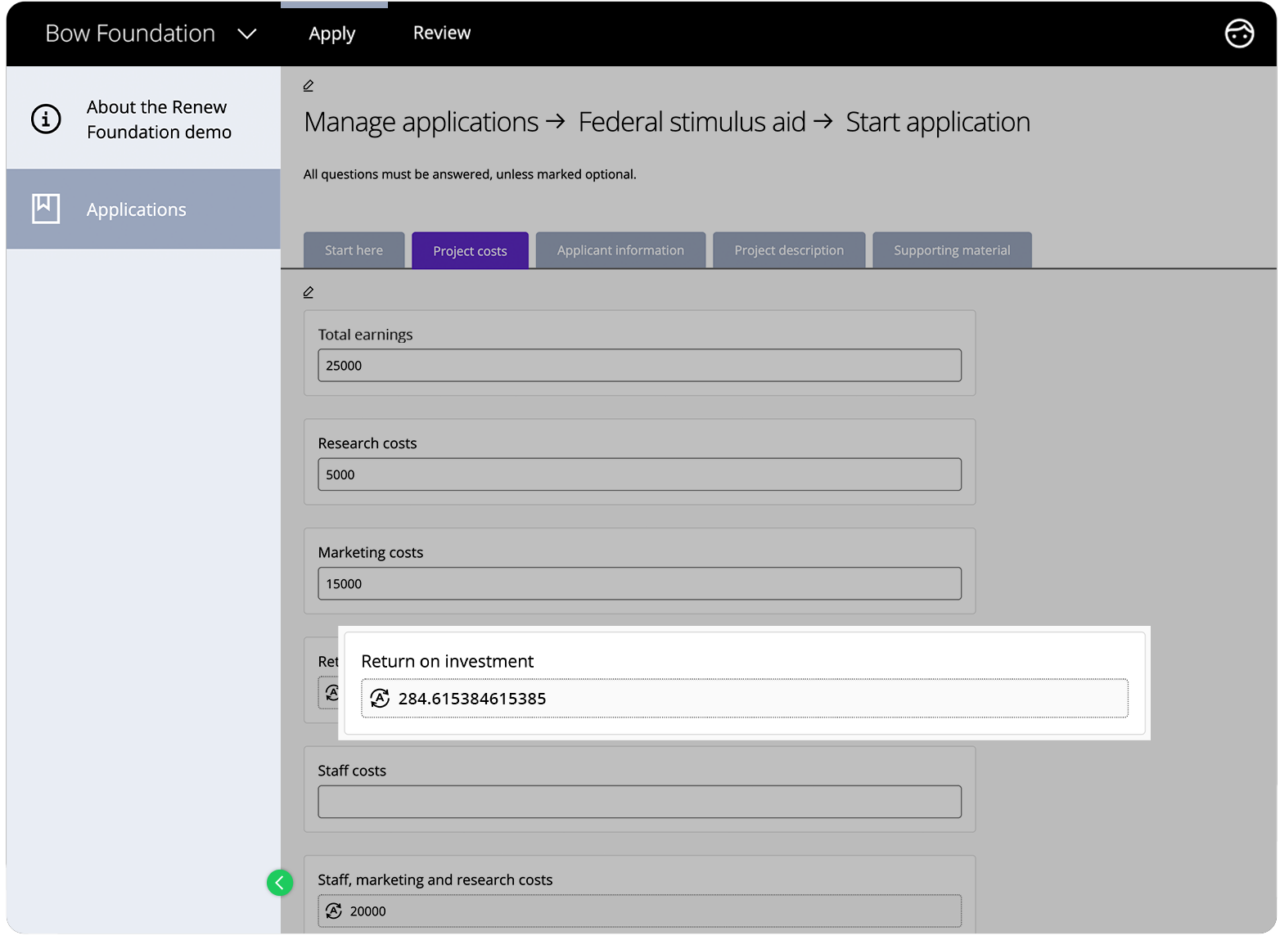Click the Federal stimulus aid breadcrumb
1280x940 pixels.
point(692,122)
